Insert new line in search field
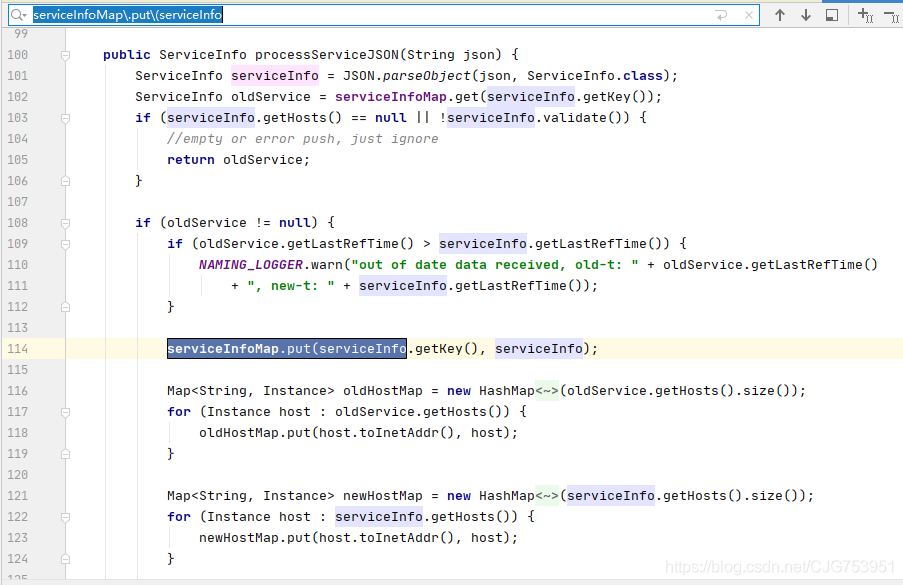This screenshot has width=903, height=585. pyautogui.click(x=721, y=15)
